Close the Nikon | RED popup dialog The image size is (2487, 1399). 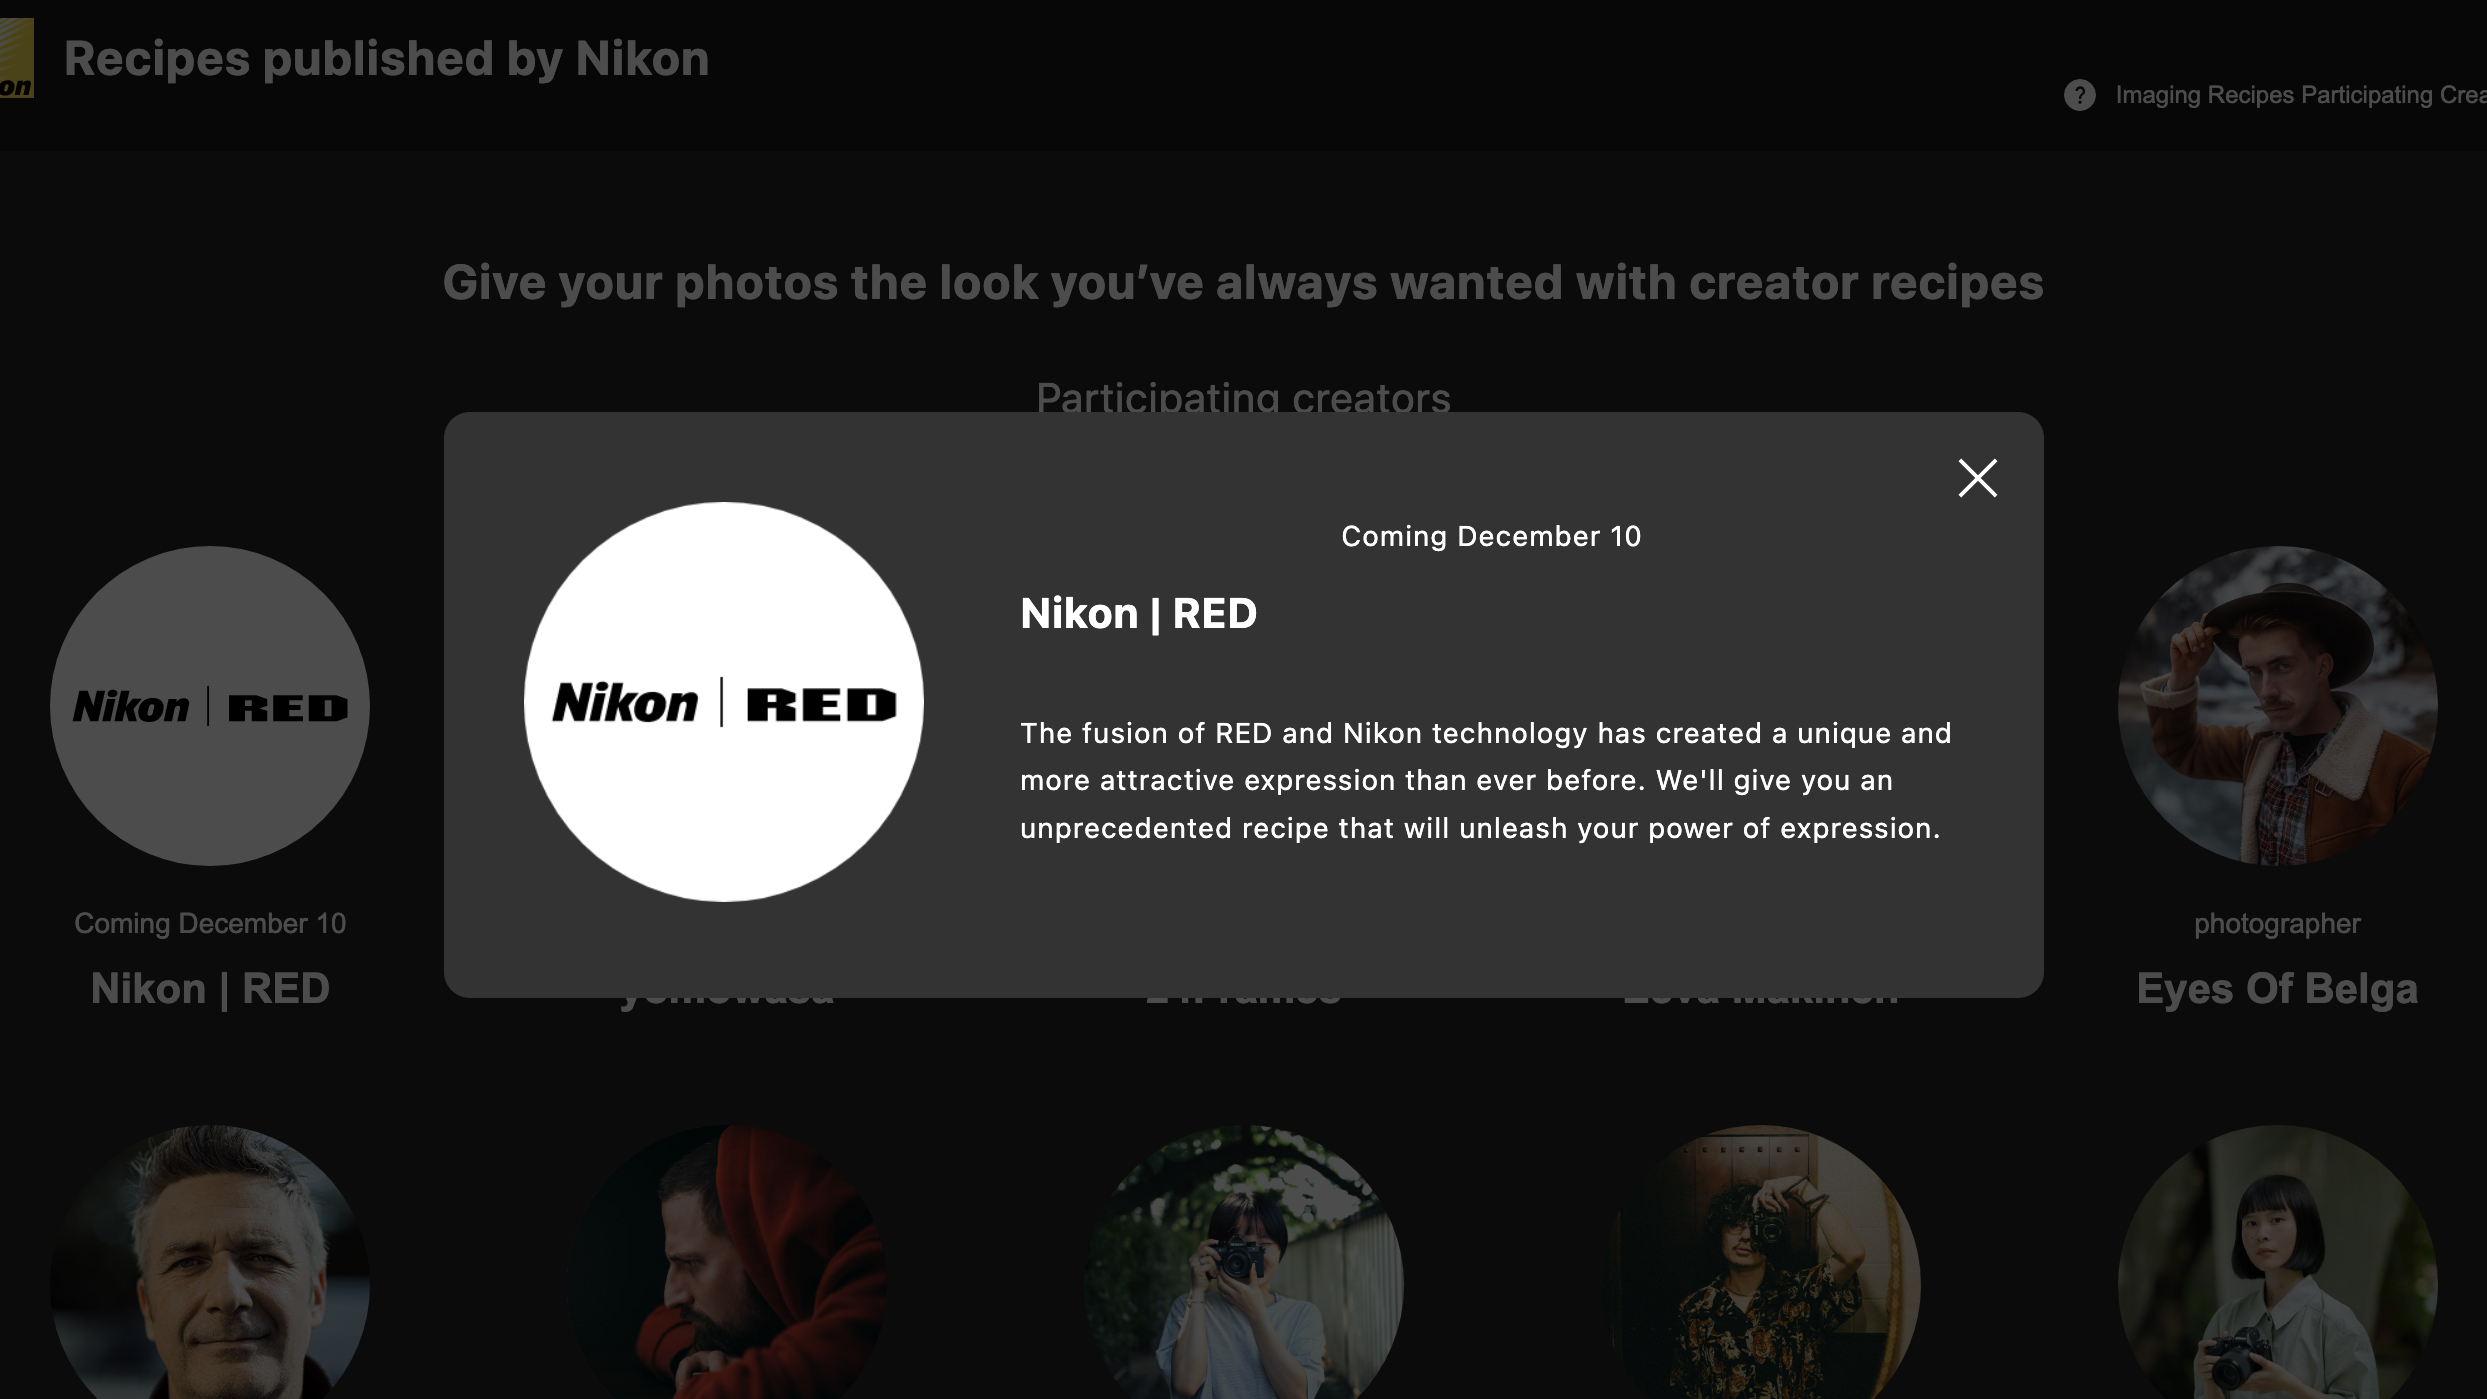pyautogui.click(x=1977, y=479)
